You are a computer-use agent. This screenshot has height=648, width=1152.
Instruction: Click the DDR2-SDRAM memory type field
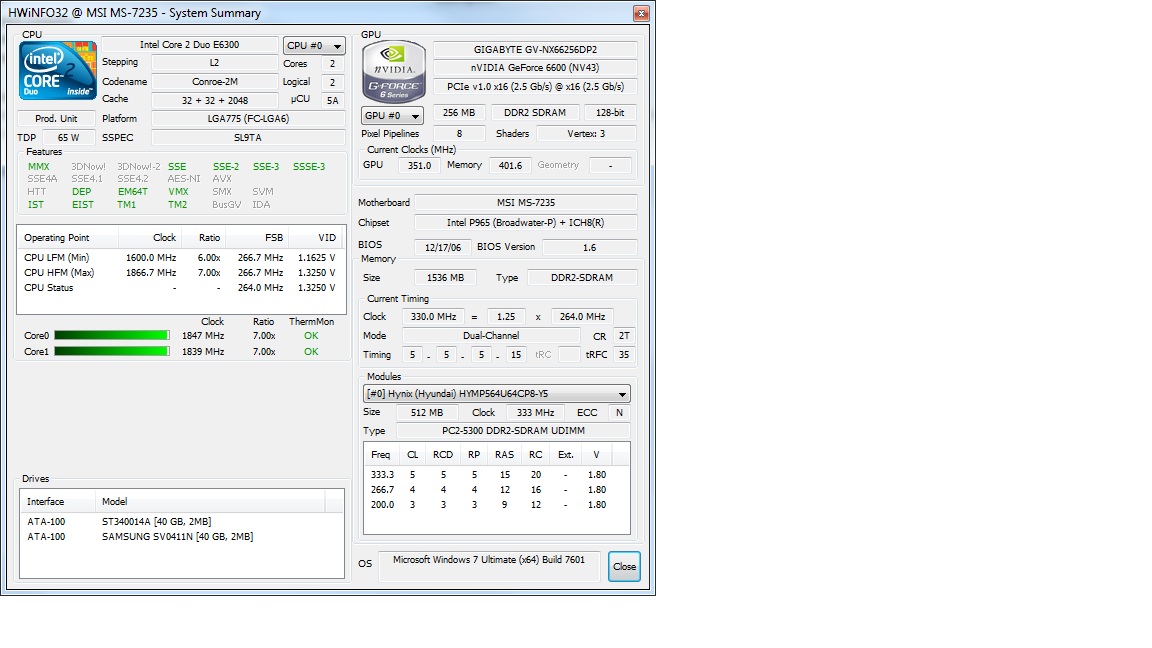coord(582,278)
